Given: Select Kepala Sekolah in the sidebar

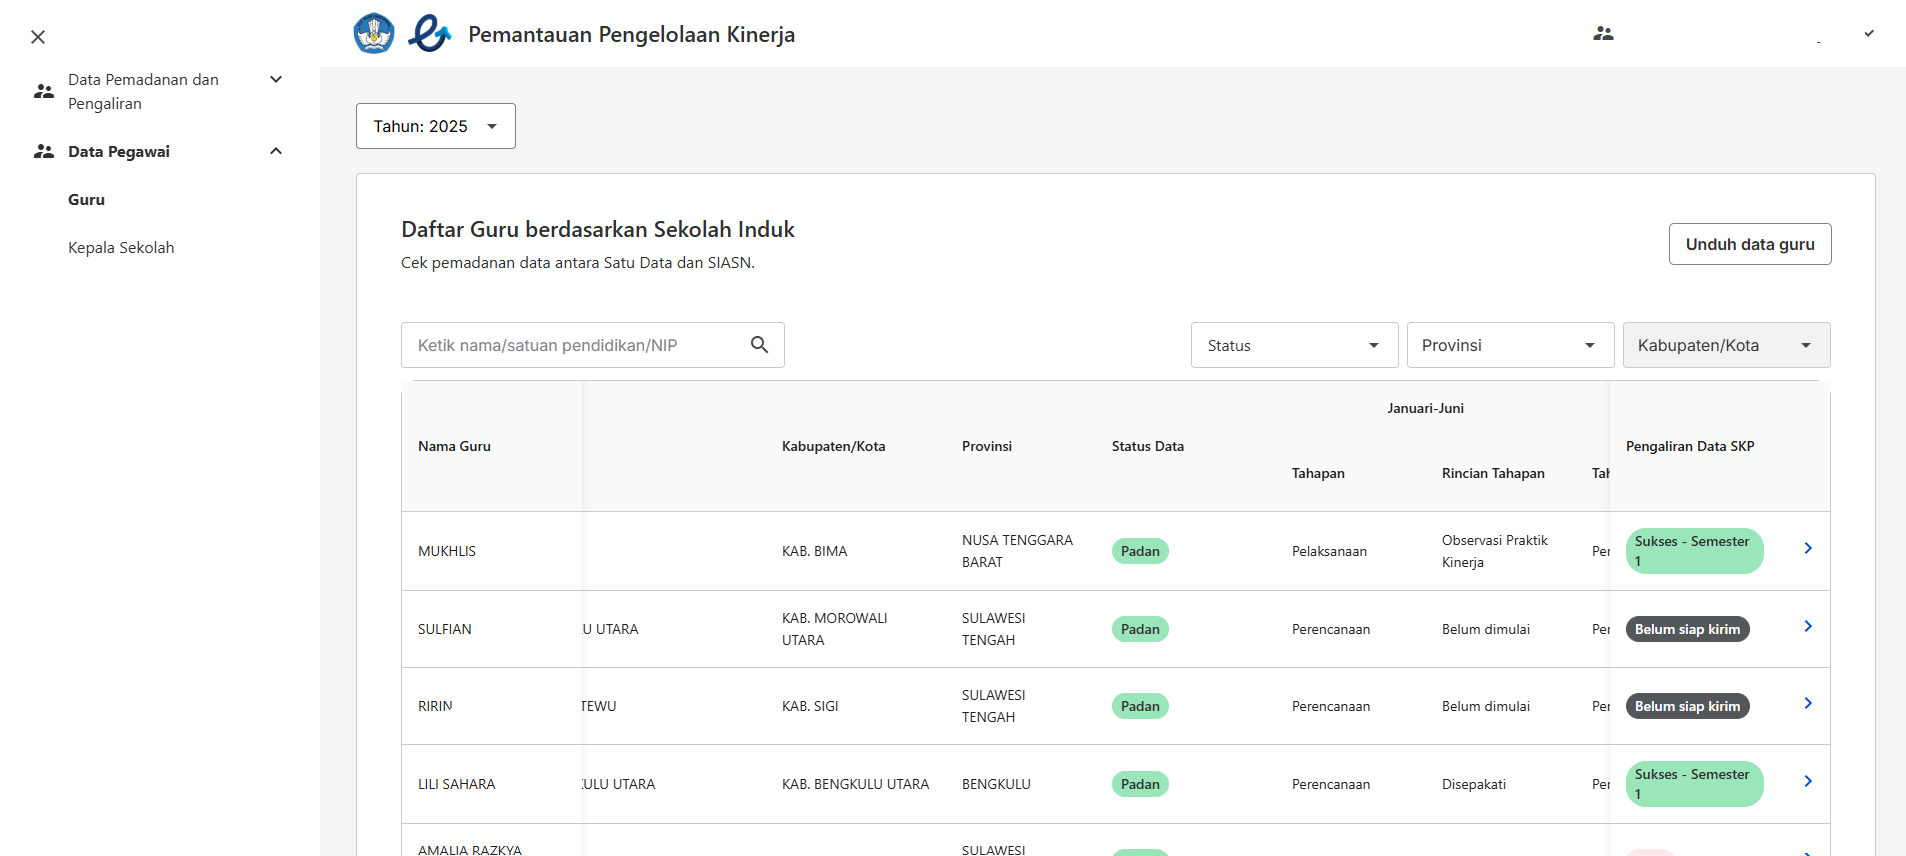Looking at the screenshot, I should (x=121, y=247).
